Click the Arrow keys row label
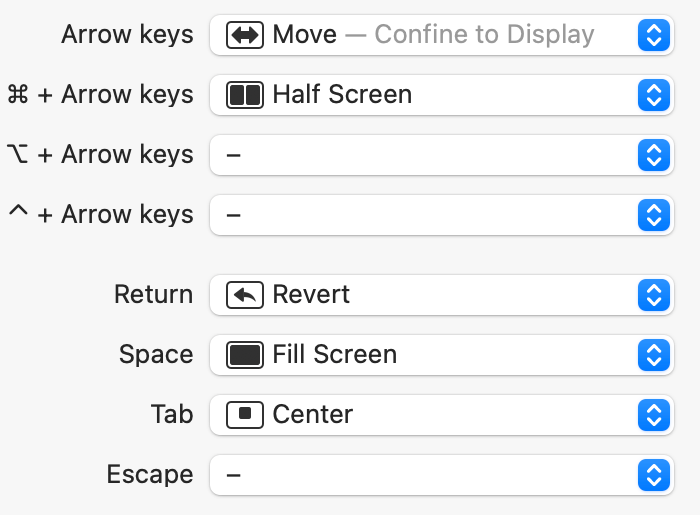700x515 pixels. click(x=127, y=35)
